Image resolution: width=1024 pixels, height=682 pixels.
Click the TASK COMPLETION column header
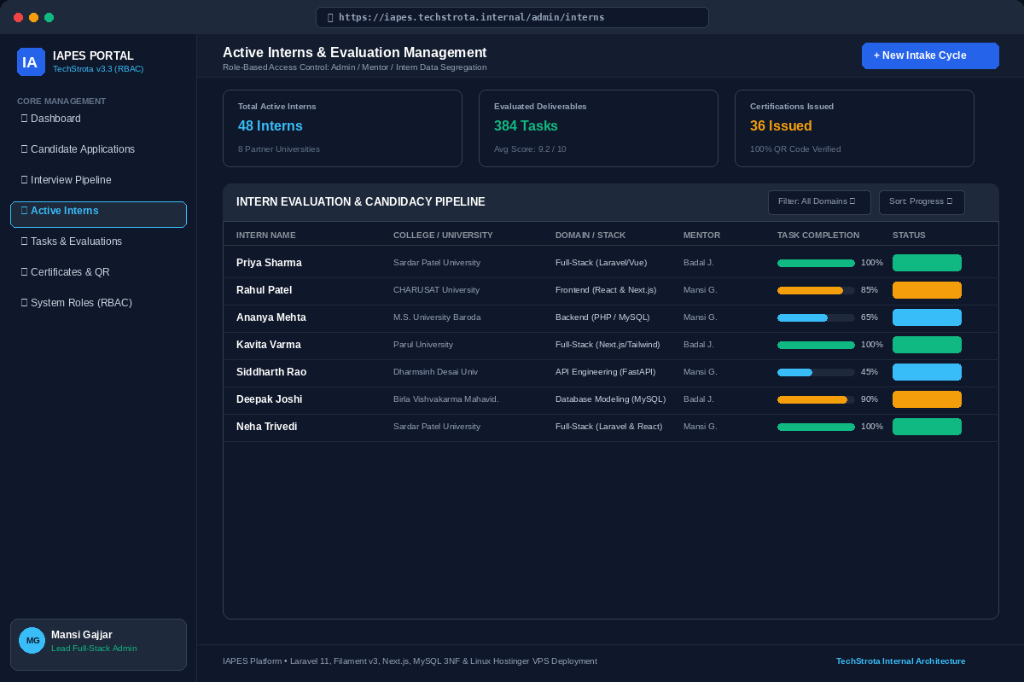point(818,235)
